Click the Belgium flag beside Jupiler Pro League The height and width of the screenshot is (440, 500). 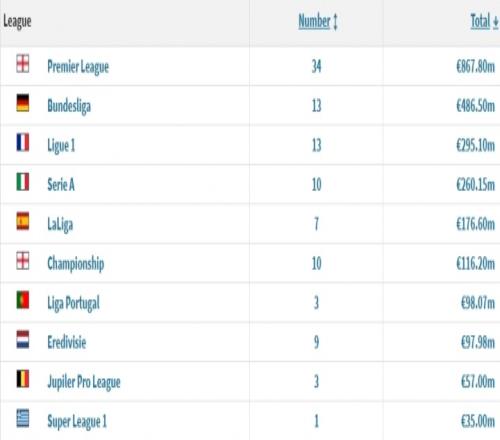click(x=23, y=379)
